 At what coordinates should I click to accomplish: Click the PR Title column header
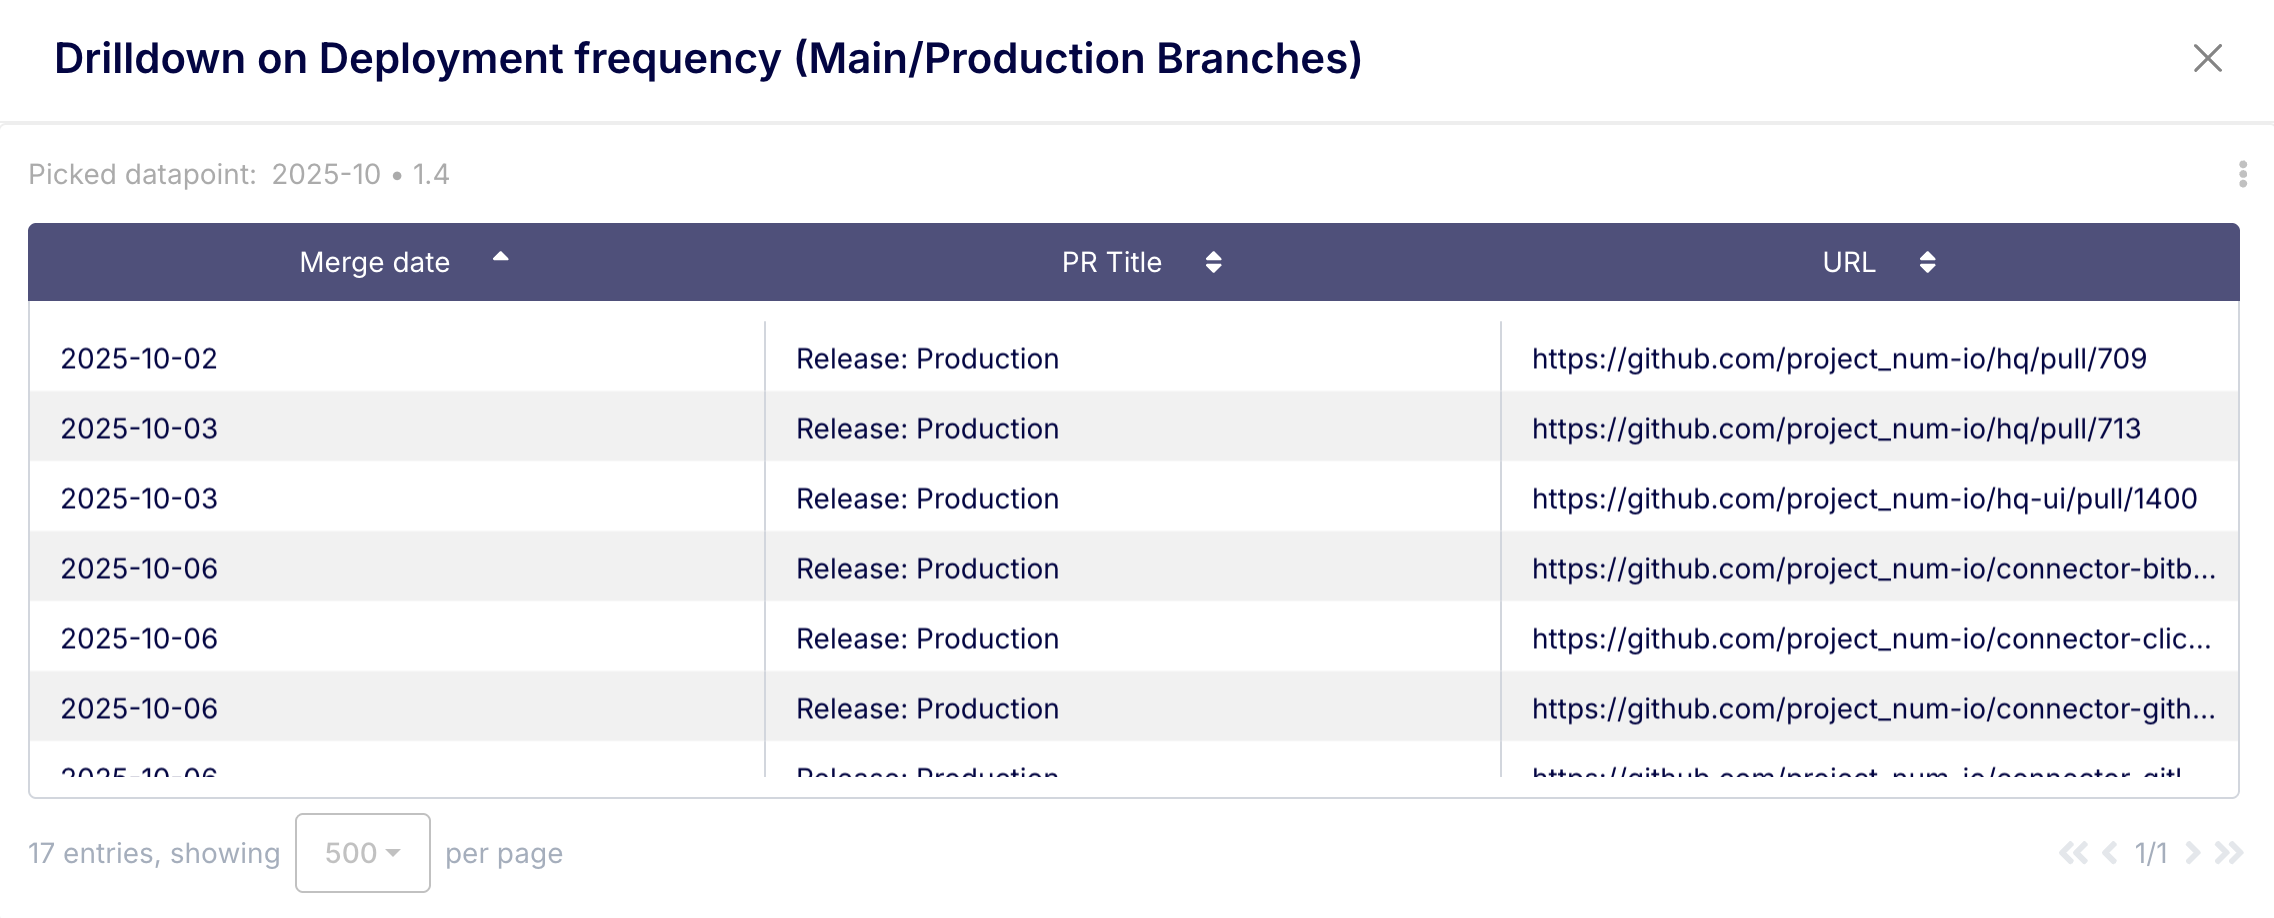pos(1111,262)
